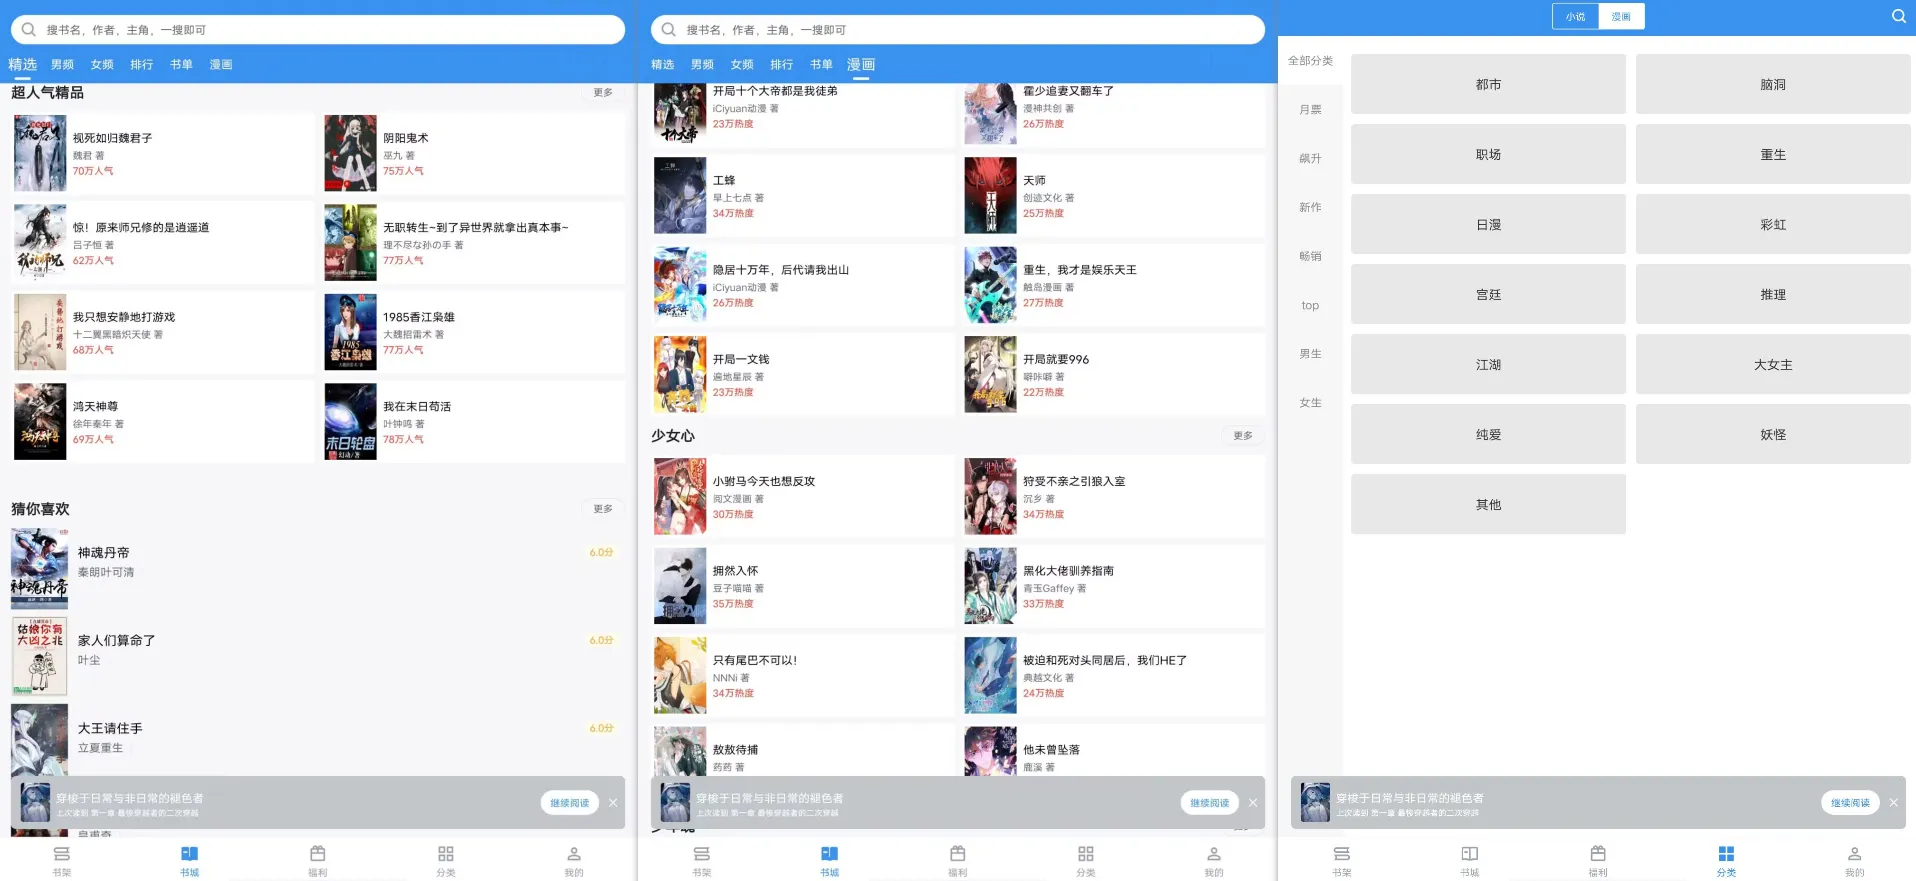This screenshot has height=881, width=1916.
Task: Click 更多 beside 猜你喜欢
Action: coord(603,509)
